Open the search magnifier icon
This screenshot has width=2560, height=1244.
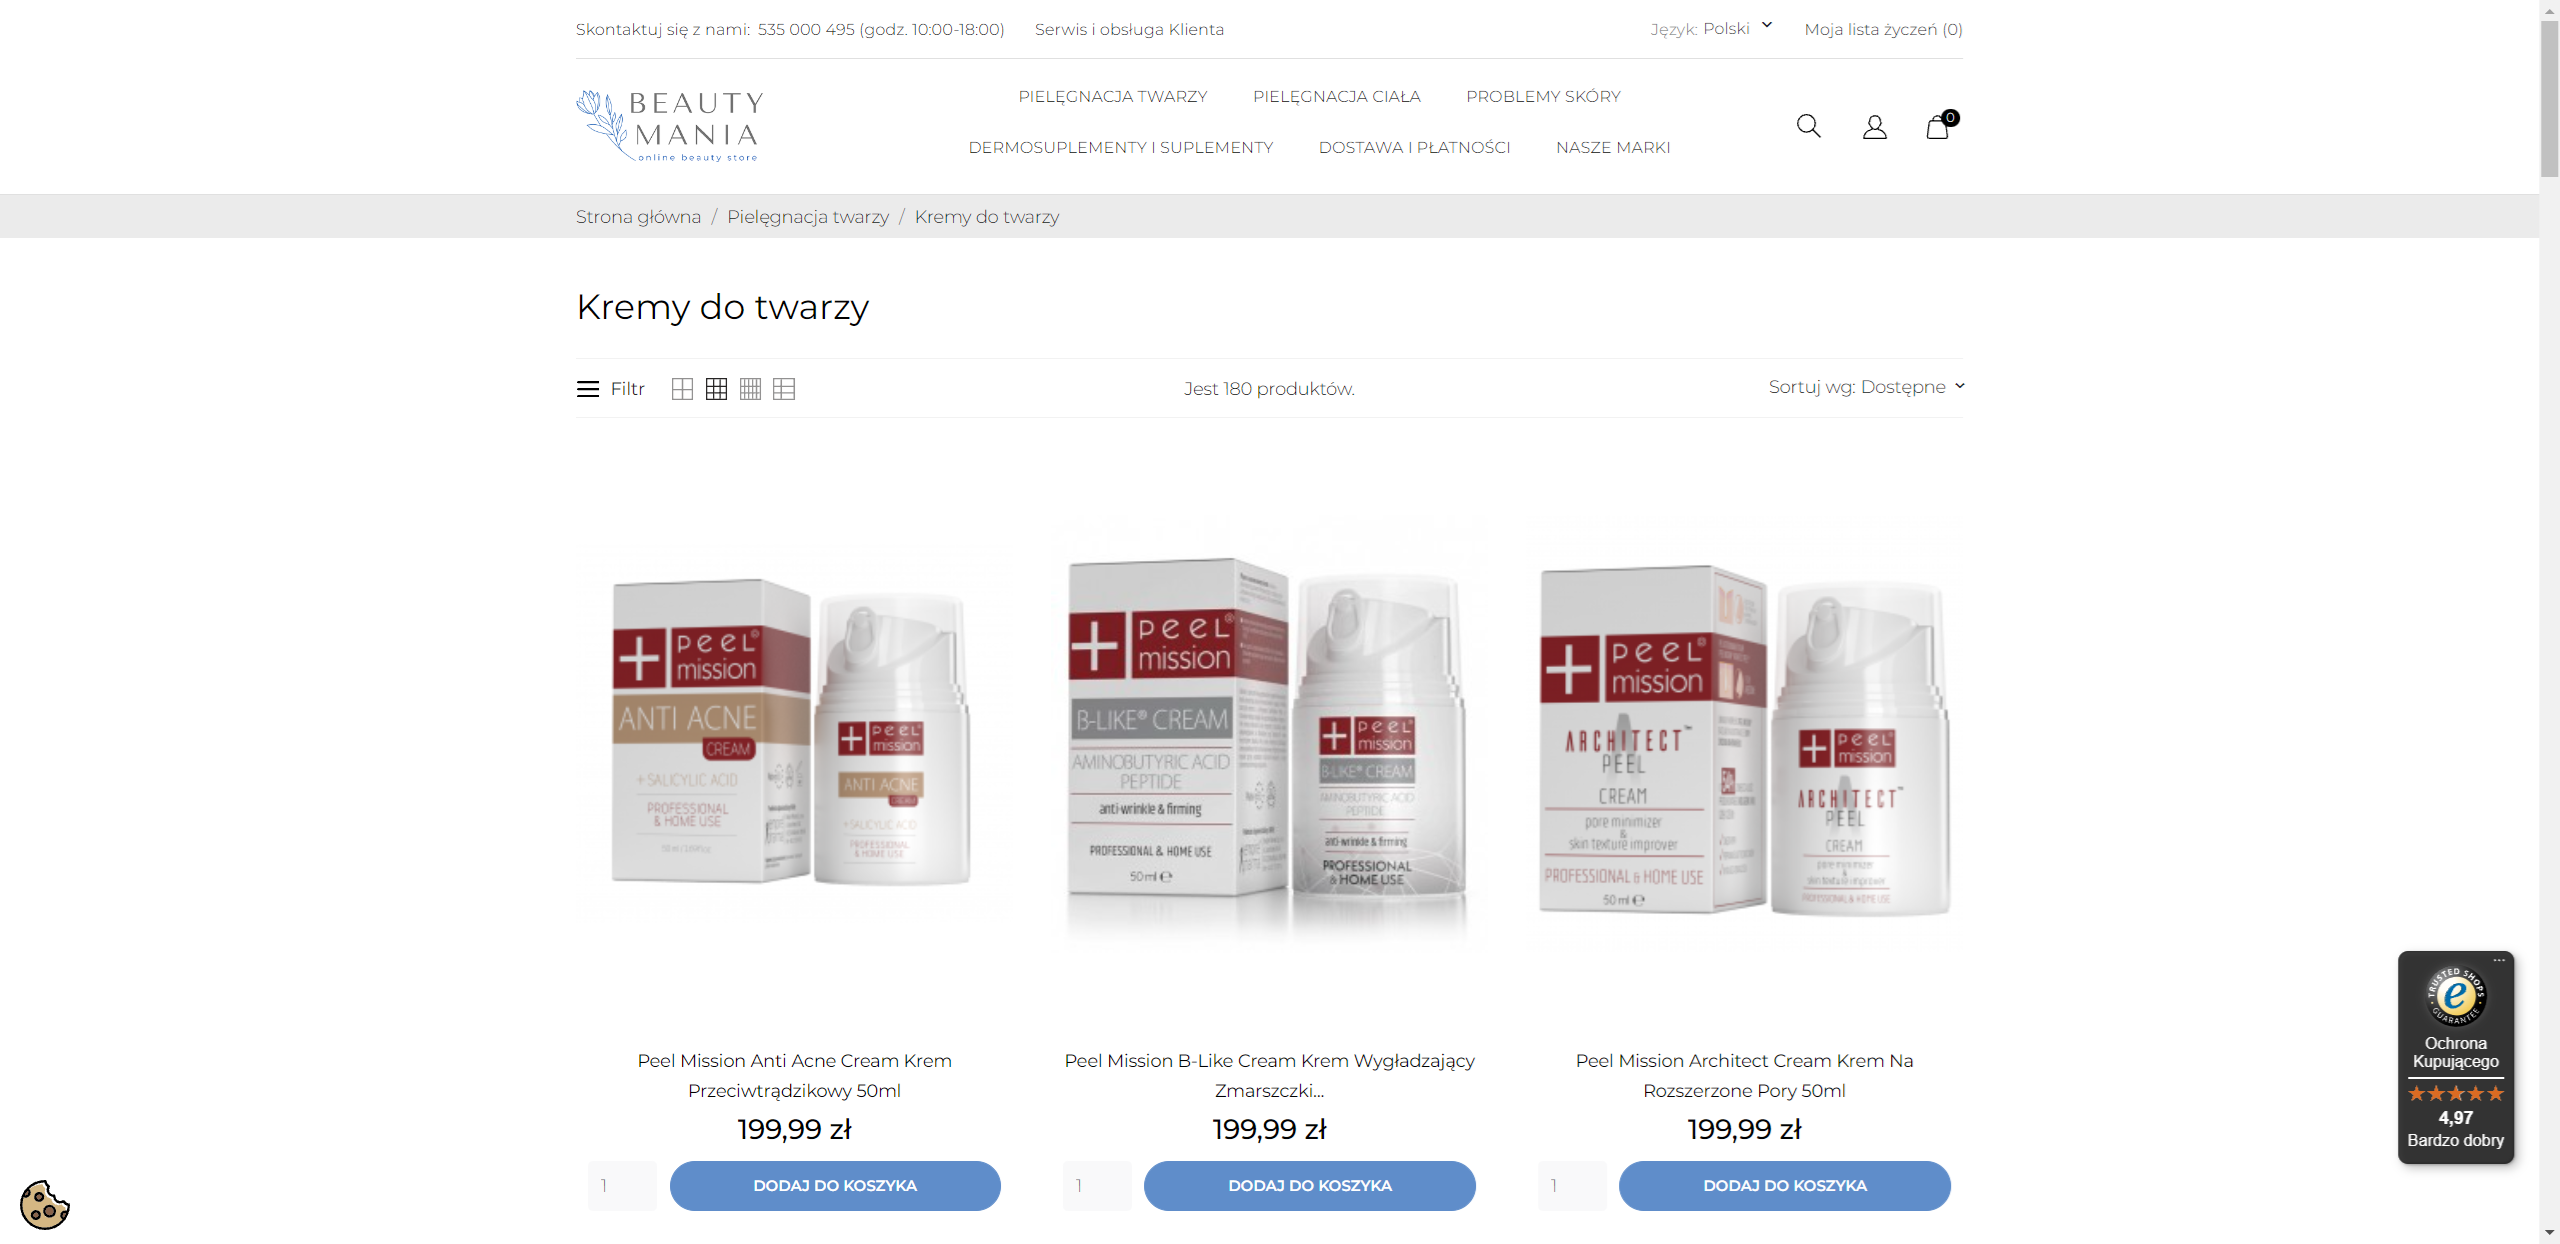point(1808,126)
